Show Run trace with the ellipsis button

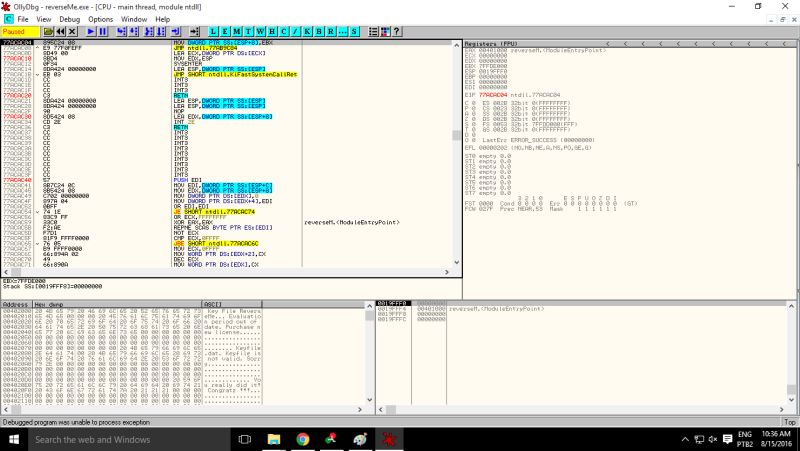click(x=342, y=32)
